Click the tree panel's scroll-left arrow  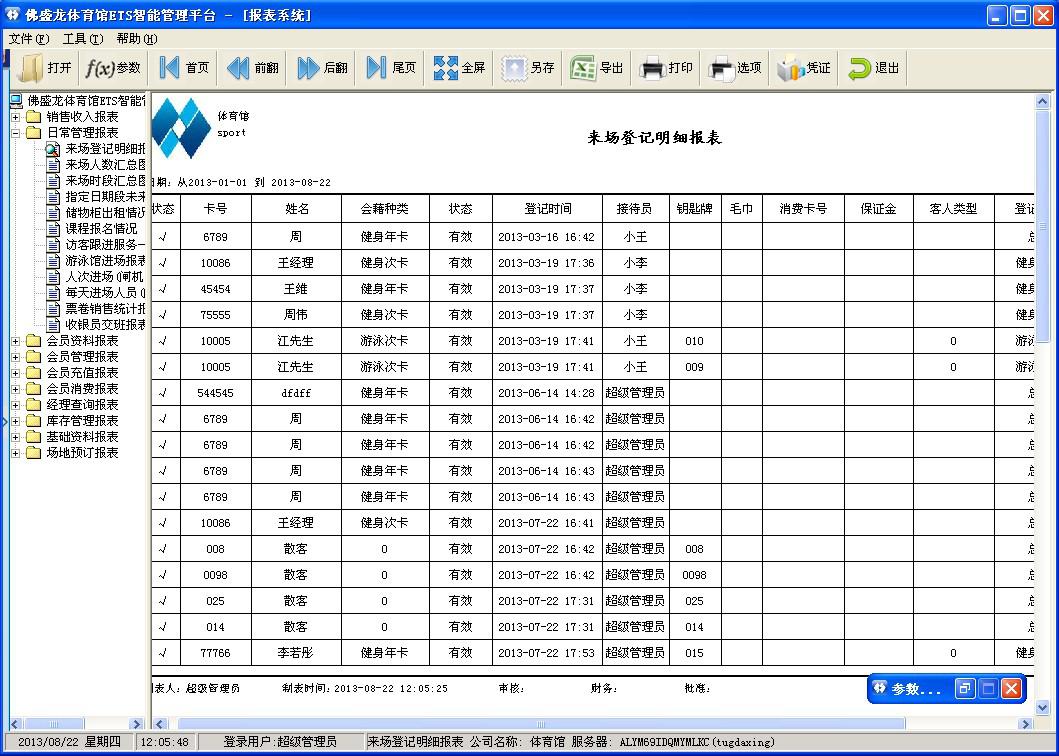16,724
